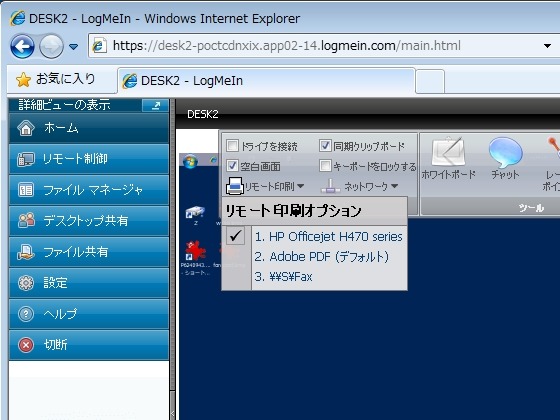This screenshot has height=420, width=560.
Task: Click the house icon for ホーム
Action: [26, 128]
